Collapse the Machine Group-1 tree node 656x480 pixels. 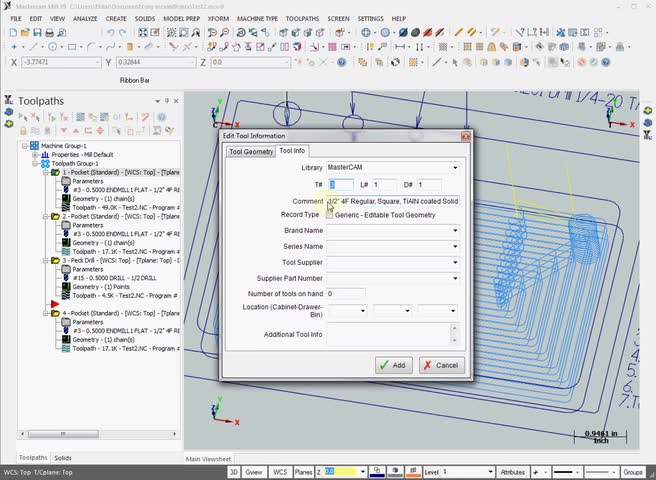25,146
